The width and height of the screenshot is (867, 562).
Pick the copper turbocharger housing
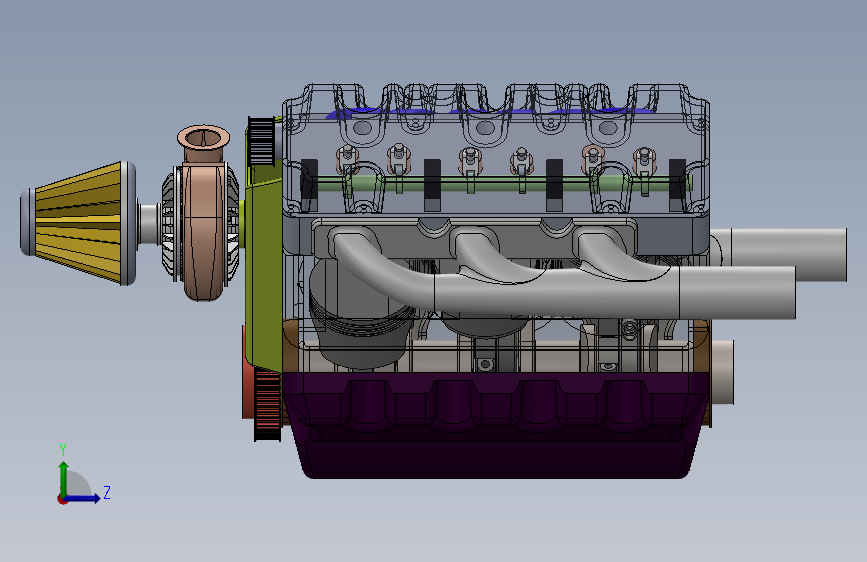point(202,231)
